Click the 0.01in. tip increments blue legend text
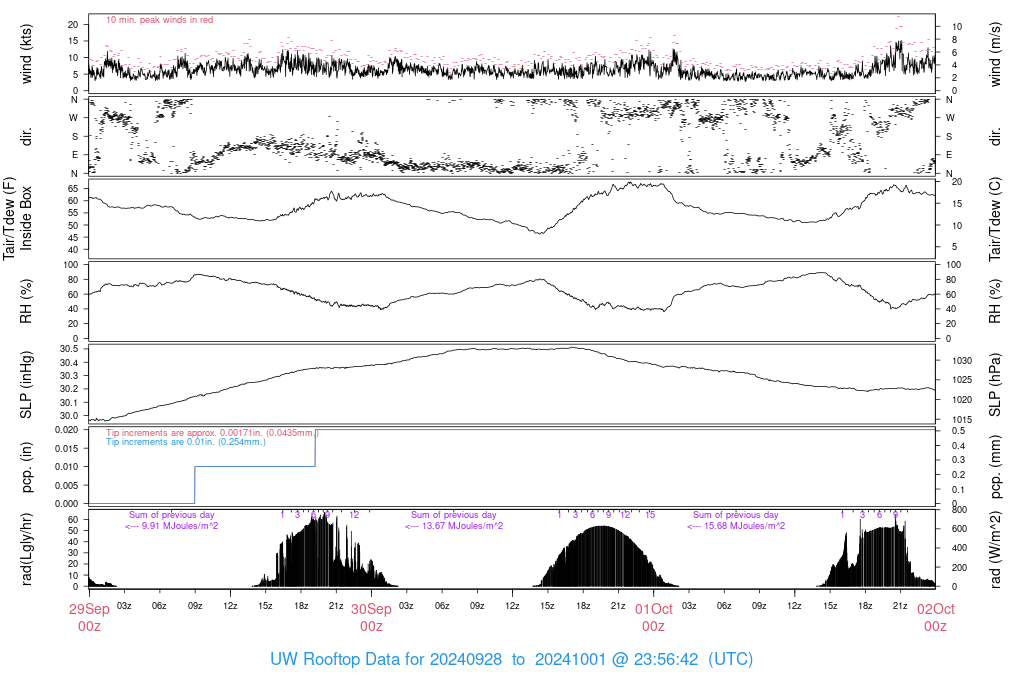 click(x=186, y=442)
